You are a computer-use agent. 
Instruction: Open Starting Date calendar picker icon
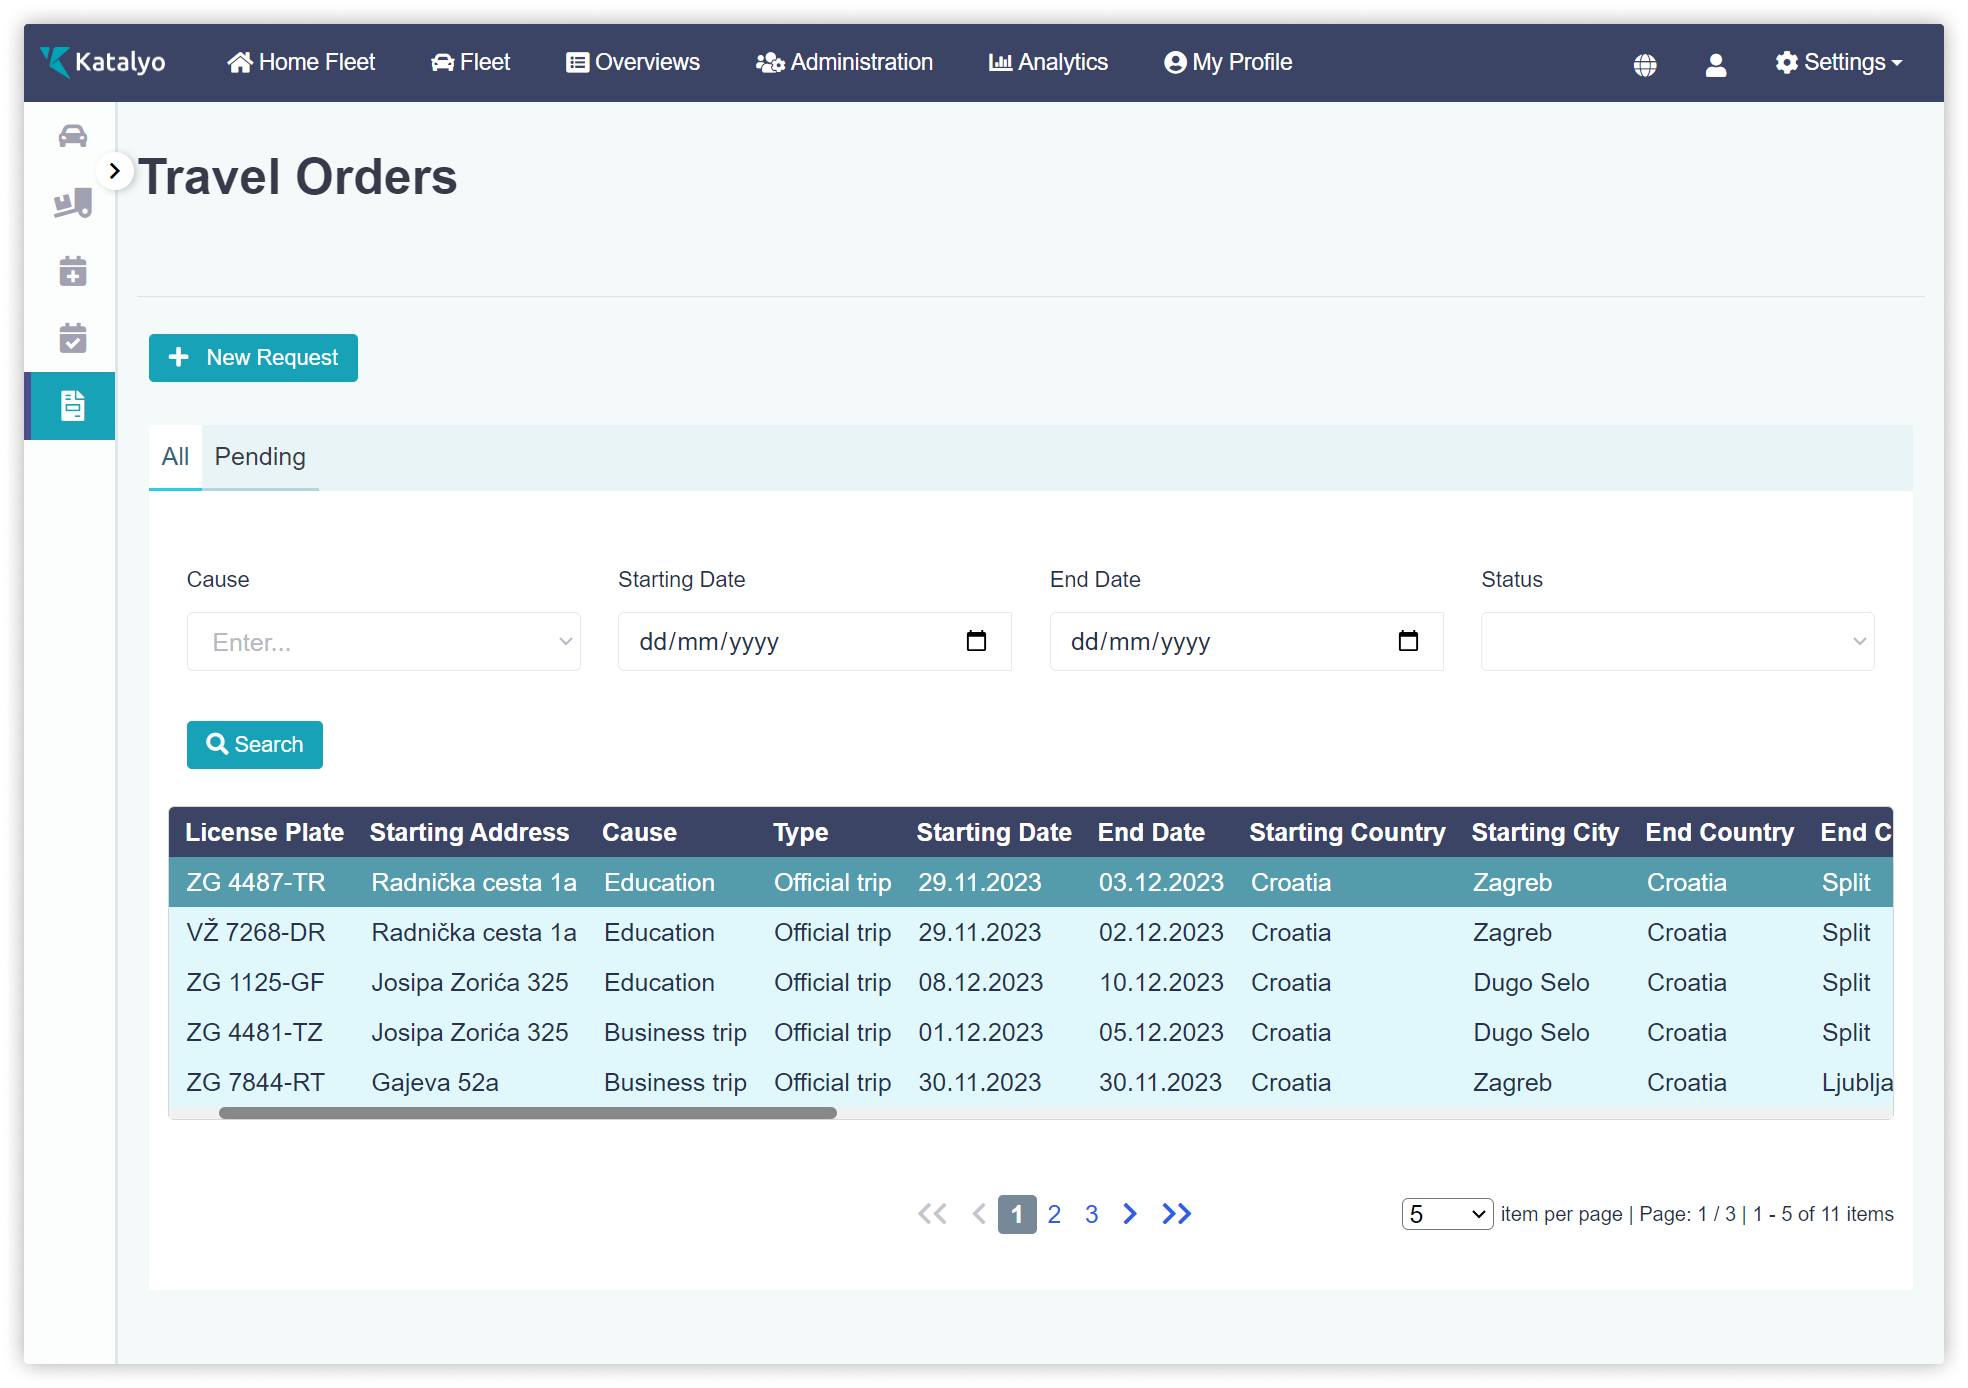click(976, 641)
